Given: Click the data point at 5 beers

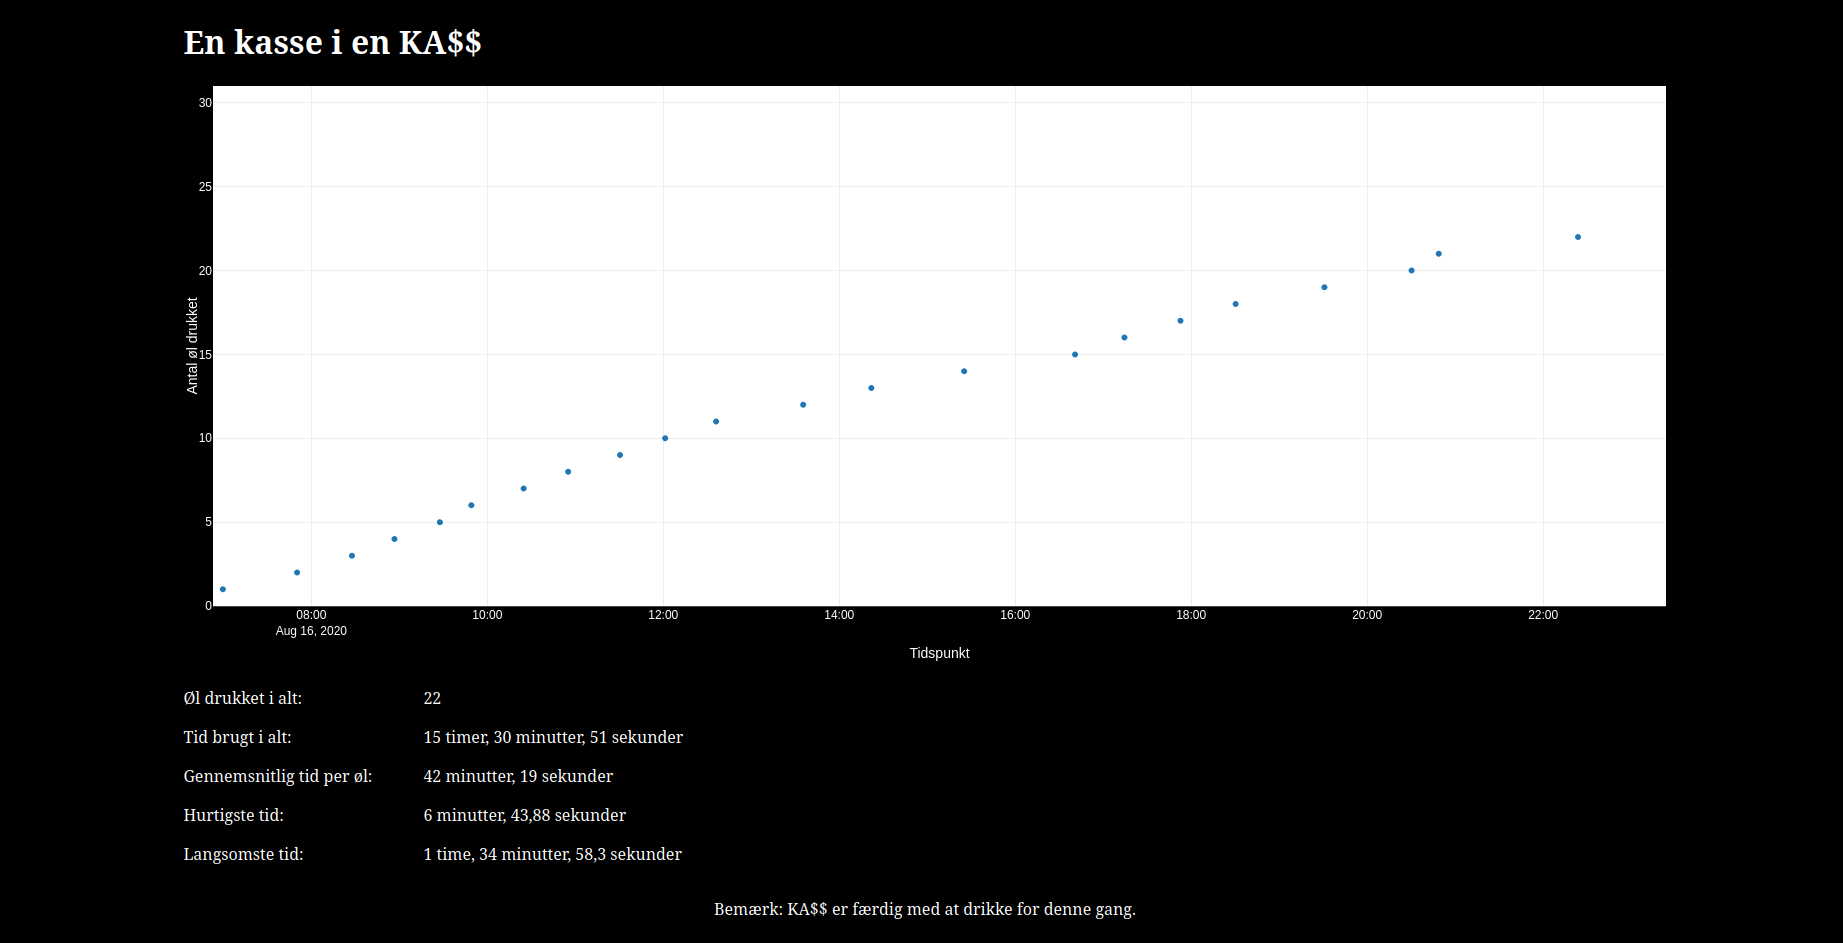Looking at the screenshot, I should tap(440, 522).
